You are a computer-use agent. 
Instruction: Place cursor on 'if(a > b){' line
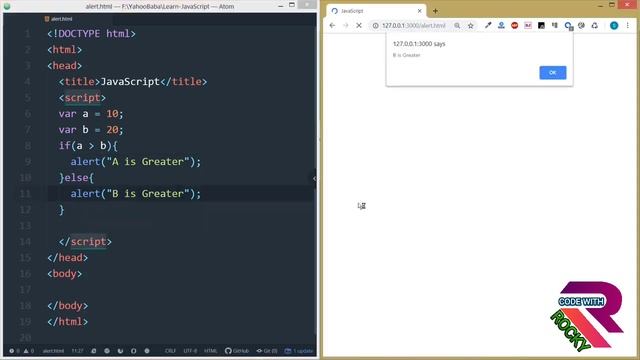coord(88,145)
